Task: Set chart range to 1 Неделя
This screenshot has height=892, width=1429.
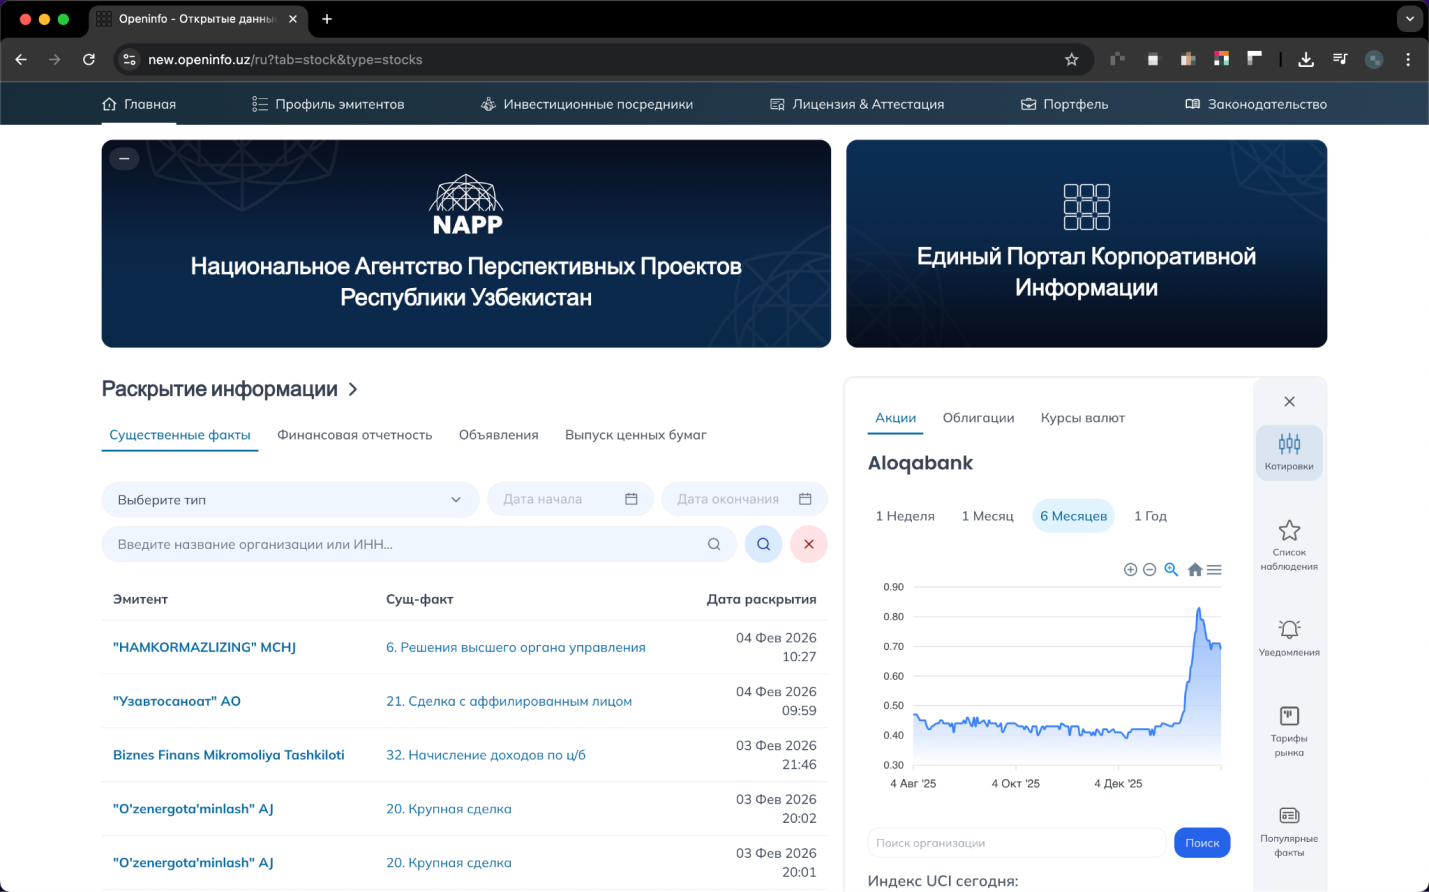Action: 905,516
